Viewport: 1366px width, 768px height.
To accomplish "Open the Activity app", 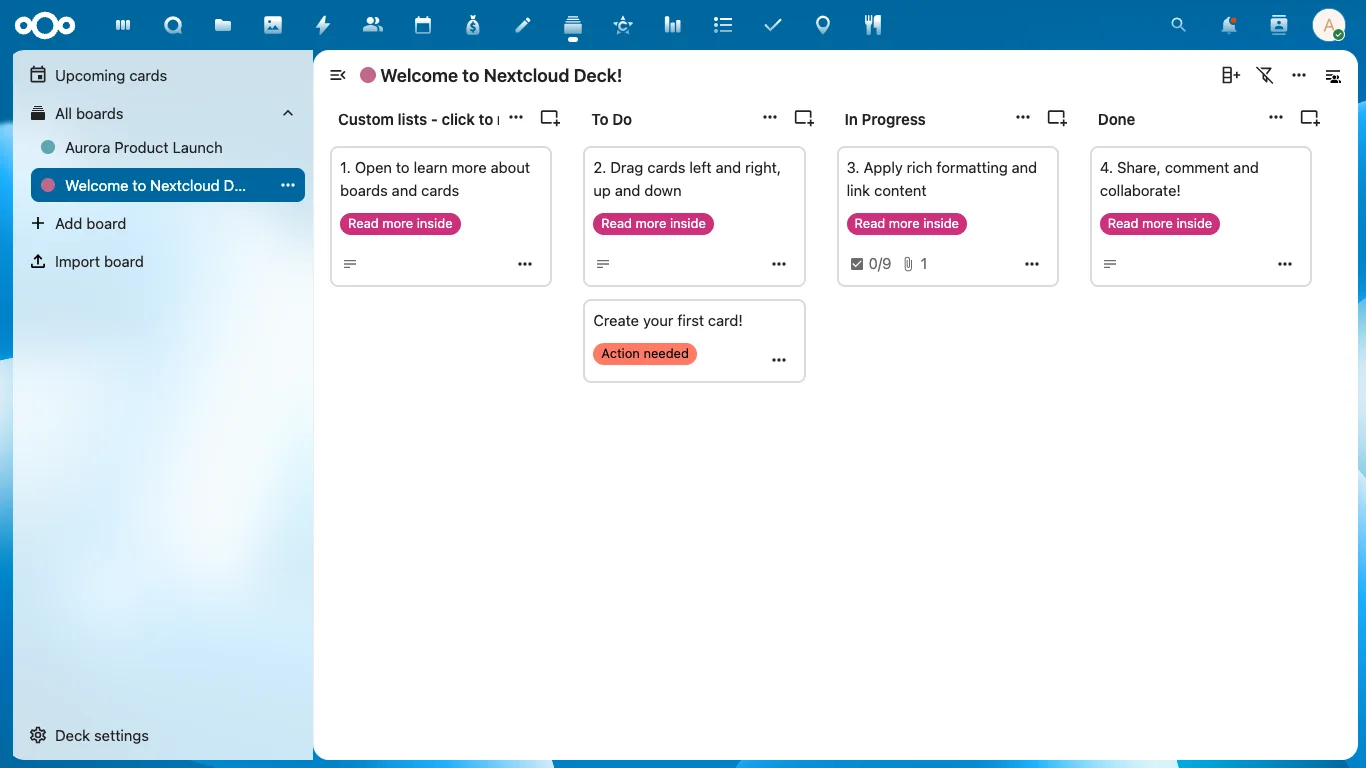I will [323, 25].
